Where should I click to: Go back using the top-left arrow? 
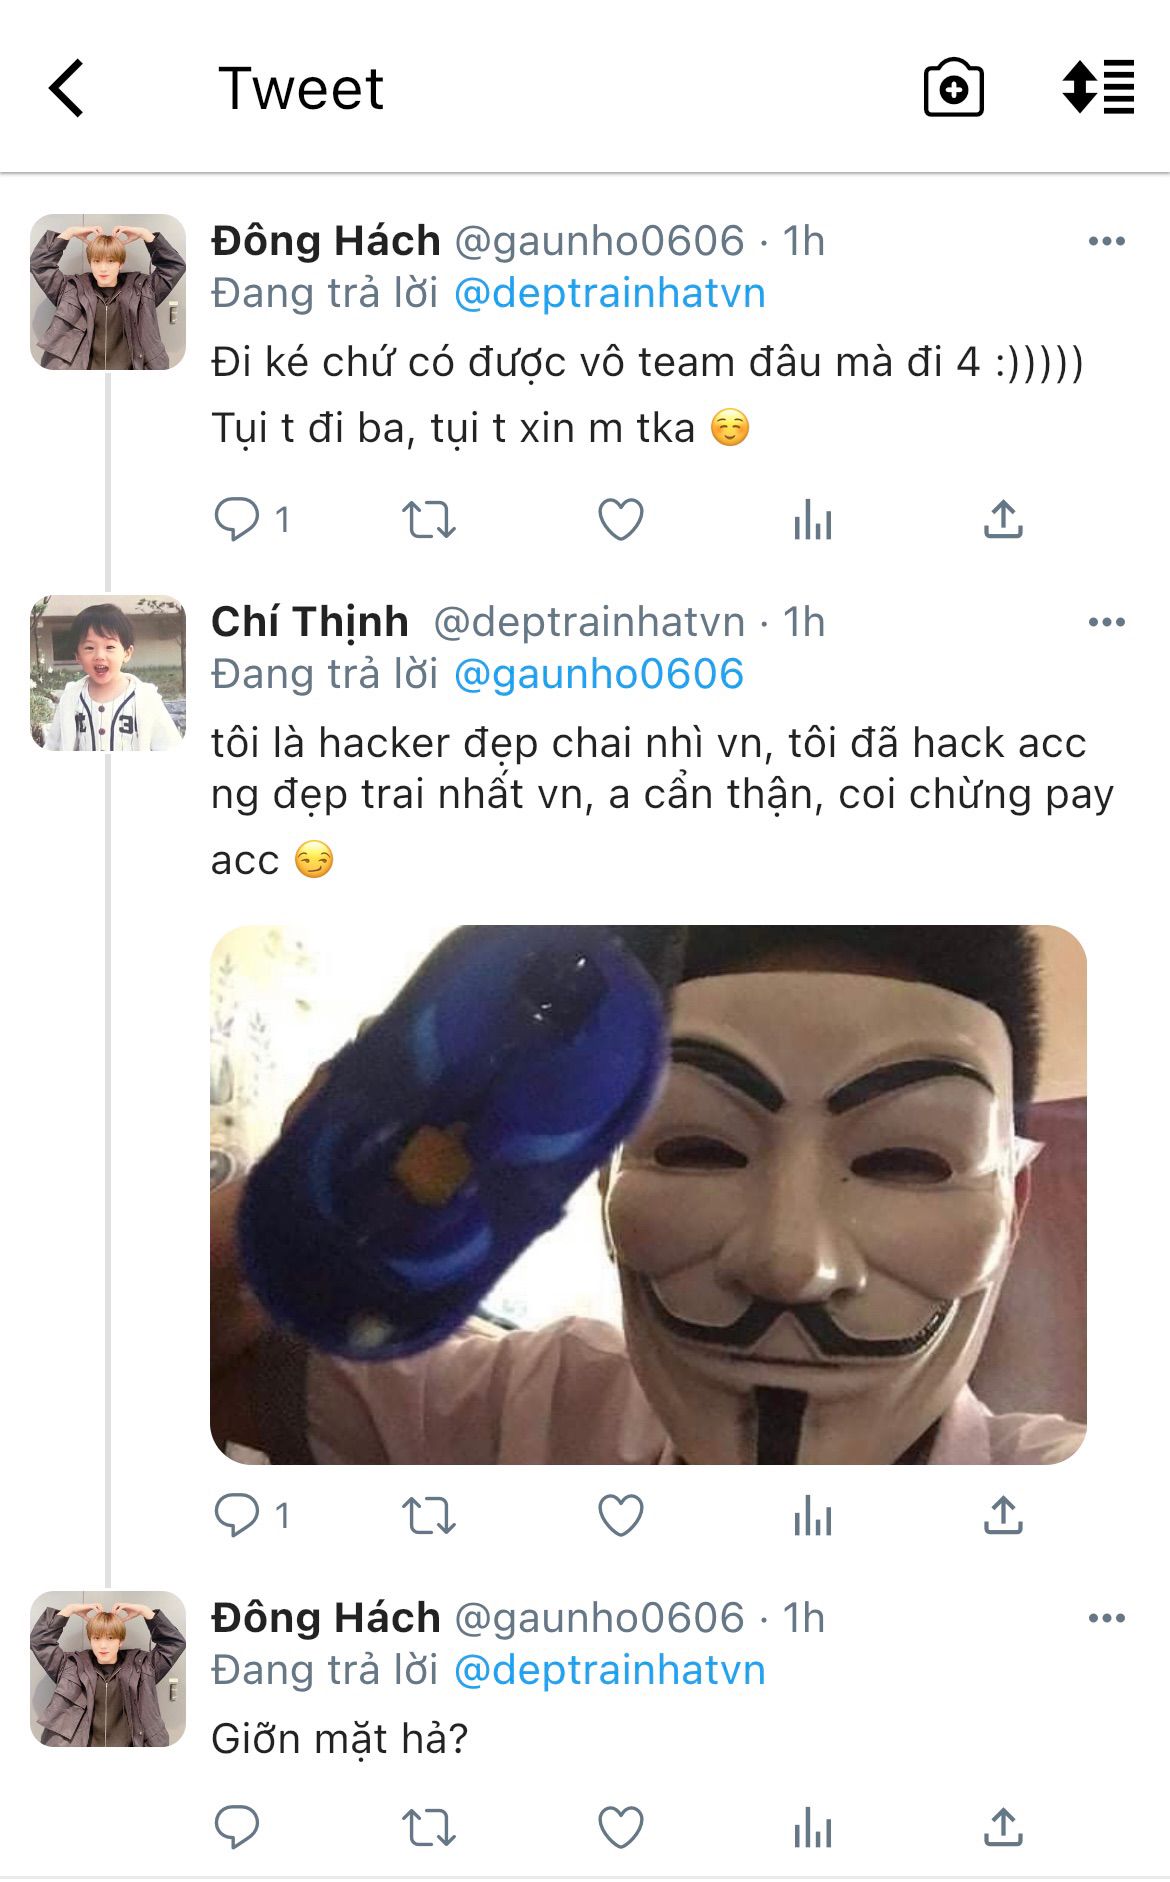[x=67, y=88]
